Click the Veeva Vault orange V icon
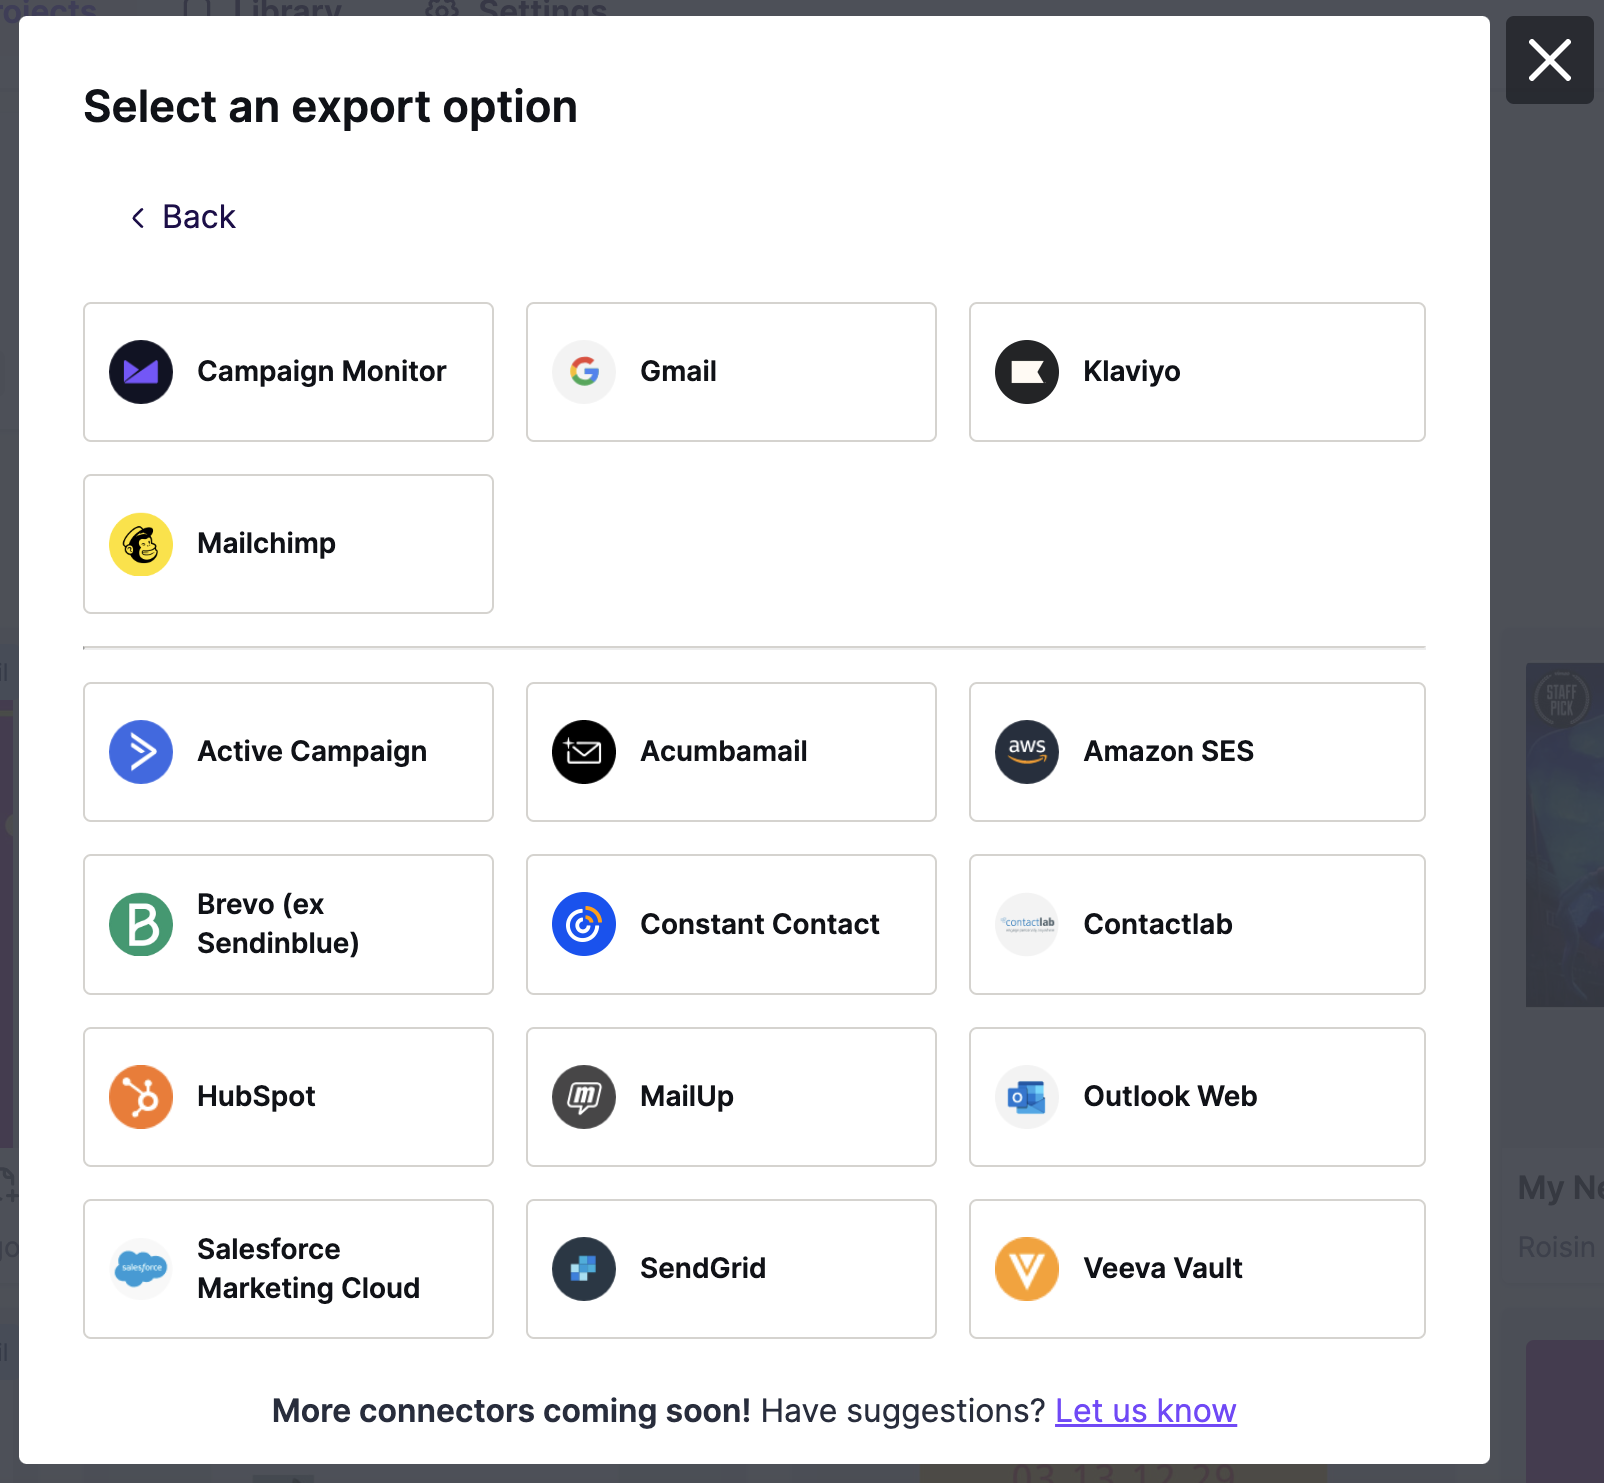1604x1483 pixels. point(1027,1269)
